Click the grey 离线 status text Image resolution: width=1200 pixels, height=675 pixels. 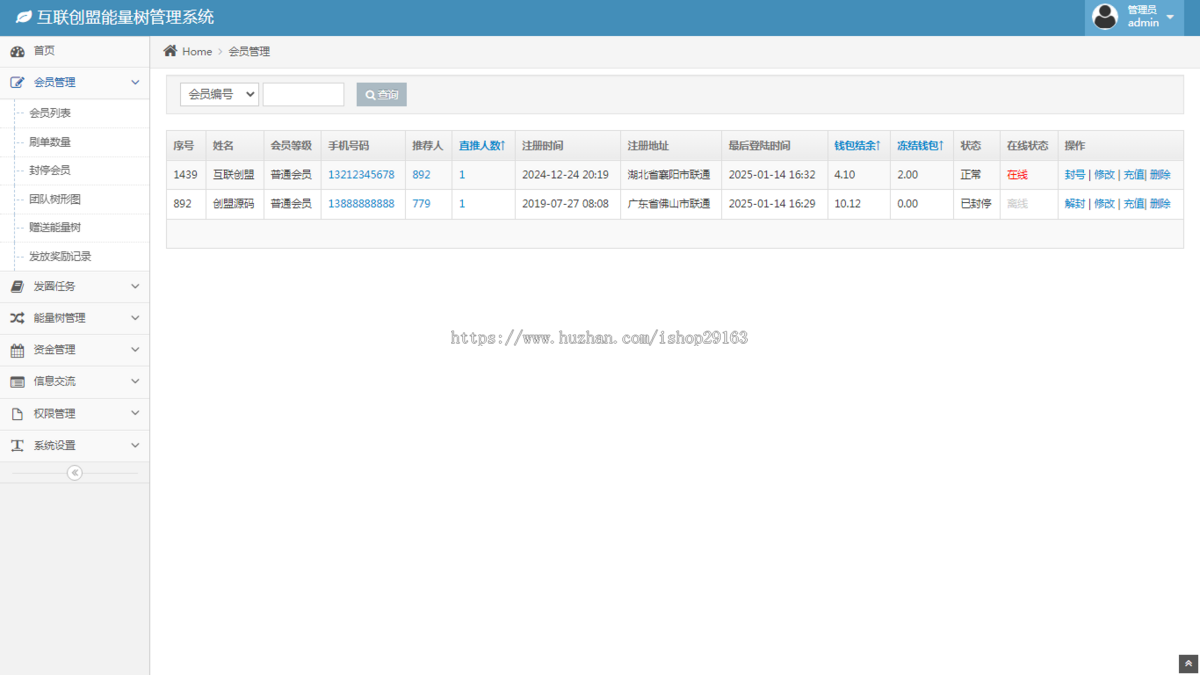coord(1017,204)
